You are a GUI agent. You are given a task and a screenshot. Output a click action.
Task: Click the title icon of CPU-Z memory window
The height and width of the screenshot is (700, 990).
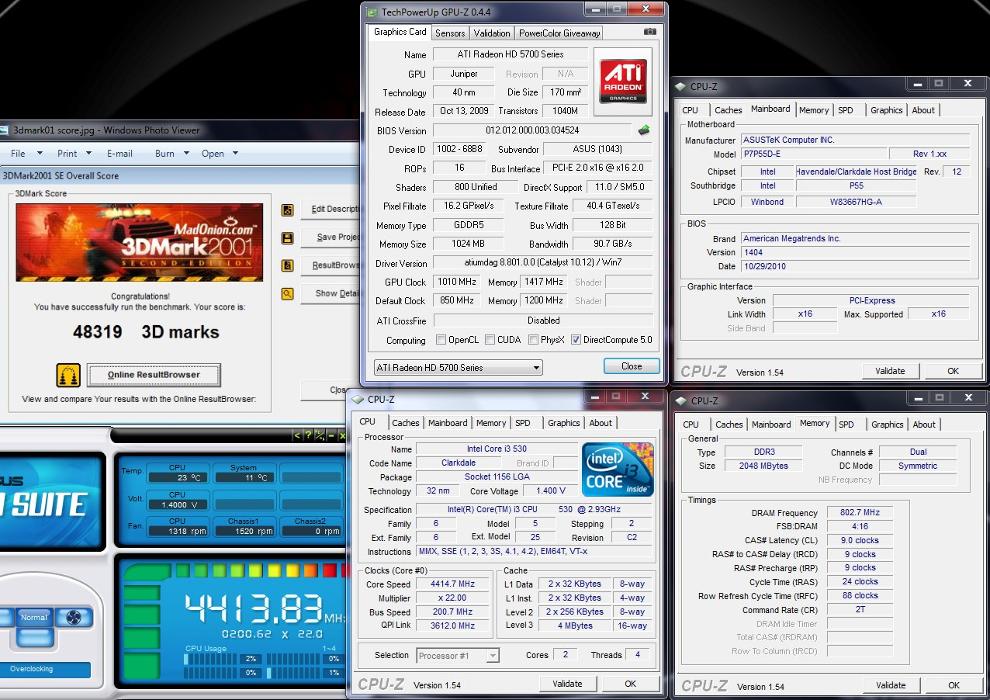pos(681,401)
